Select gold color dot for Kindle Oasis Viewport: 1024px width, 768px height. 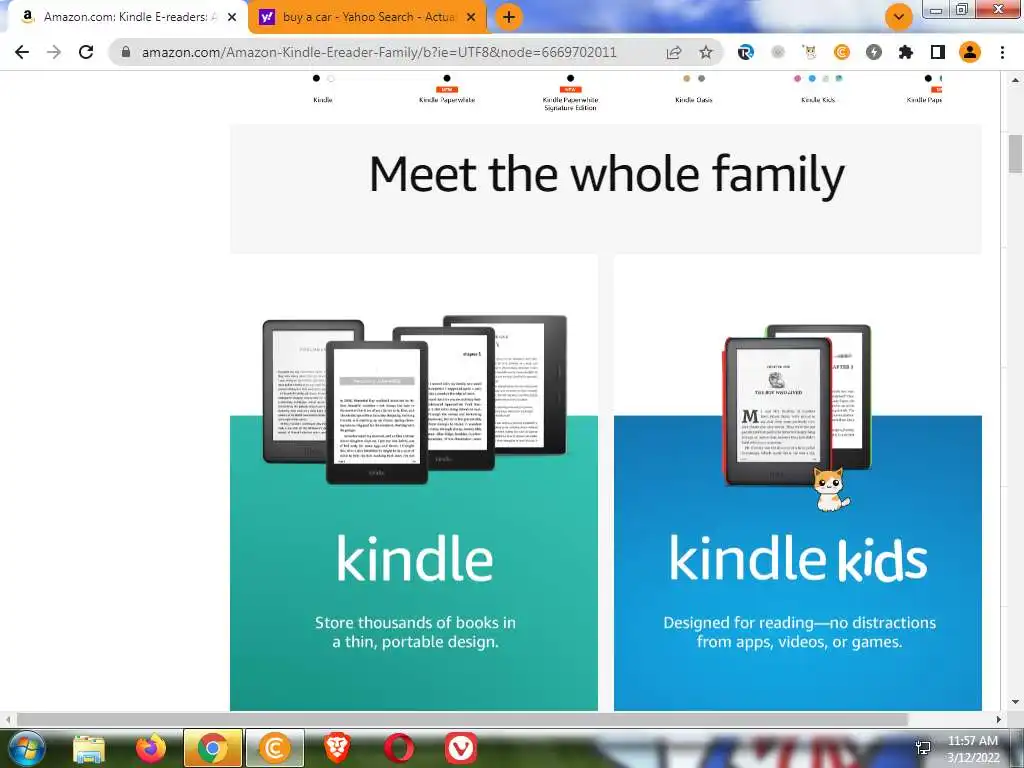click(x=686, y=78)
